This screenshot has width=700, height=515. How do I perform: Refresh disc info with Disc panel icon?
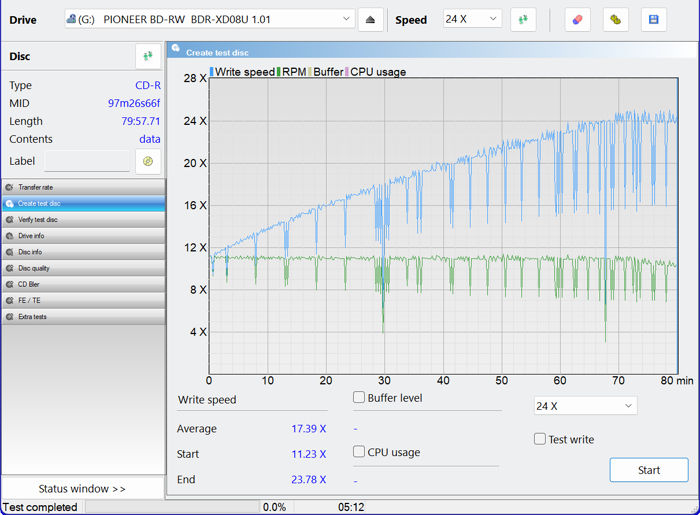(147, 57)
